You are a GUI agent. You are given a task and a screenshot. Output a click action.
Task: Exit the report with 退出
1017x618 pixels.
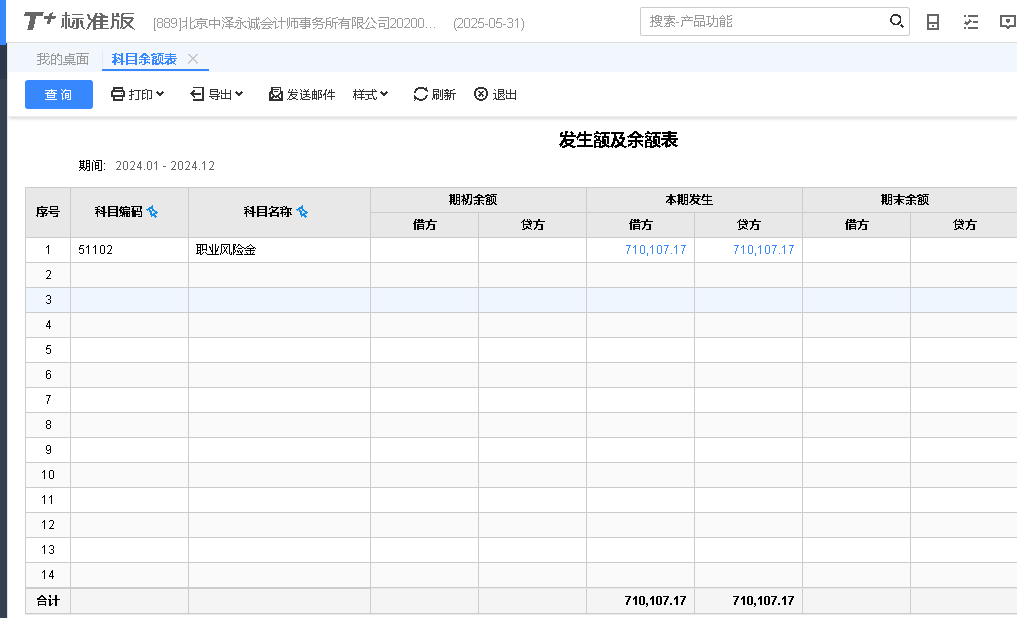pyautogui.click(x=496, y=94)
